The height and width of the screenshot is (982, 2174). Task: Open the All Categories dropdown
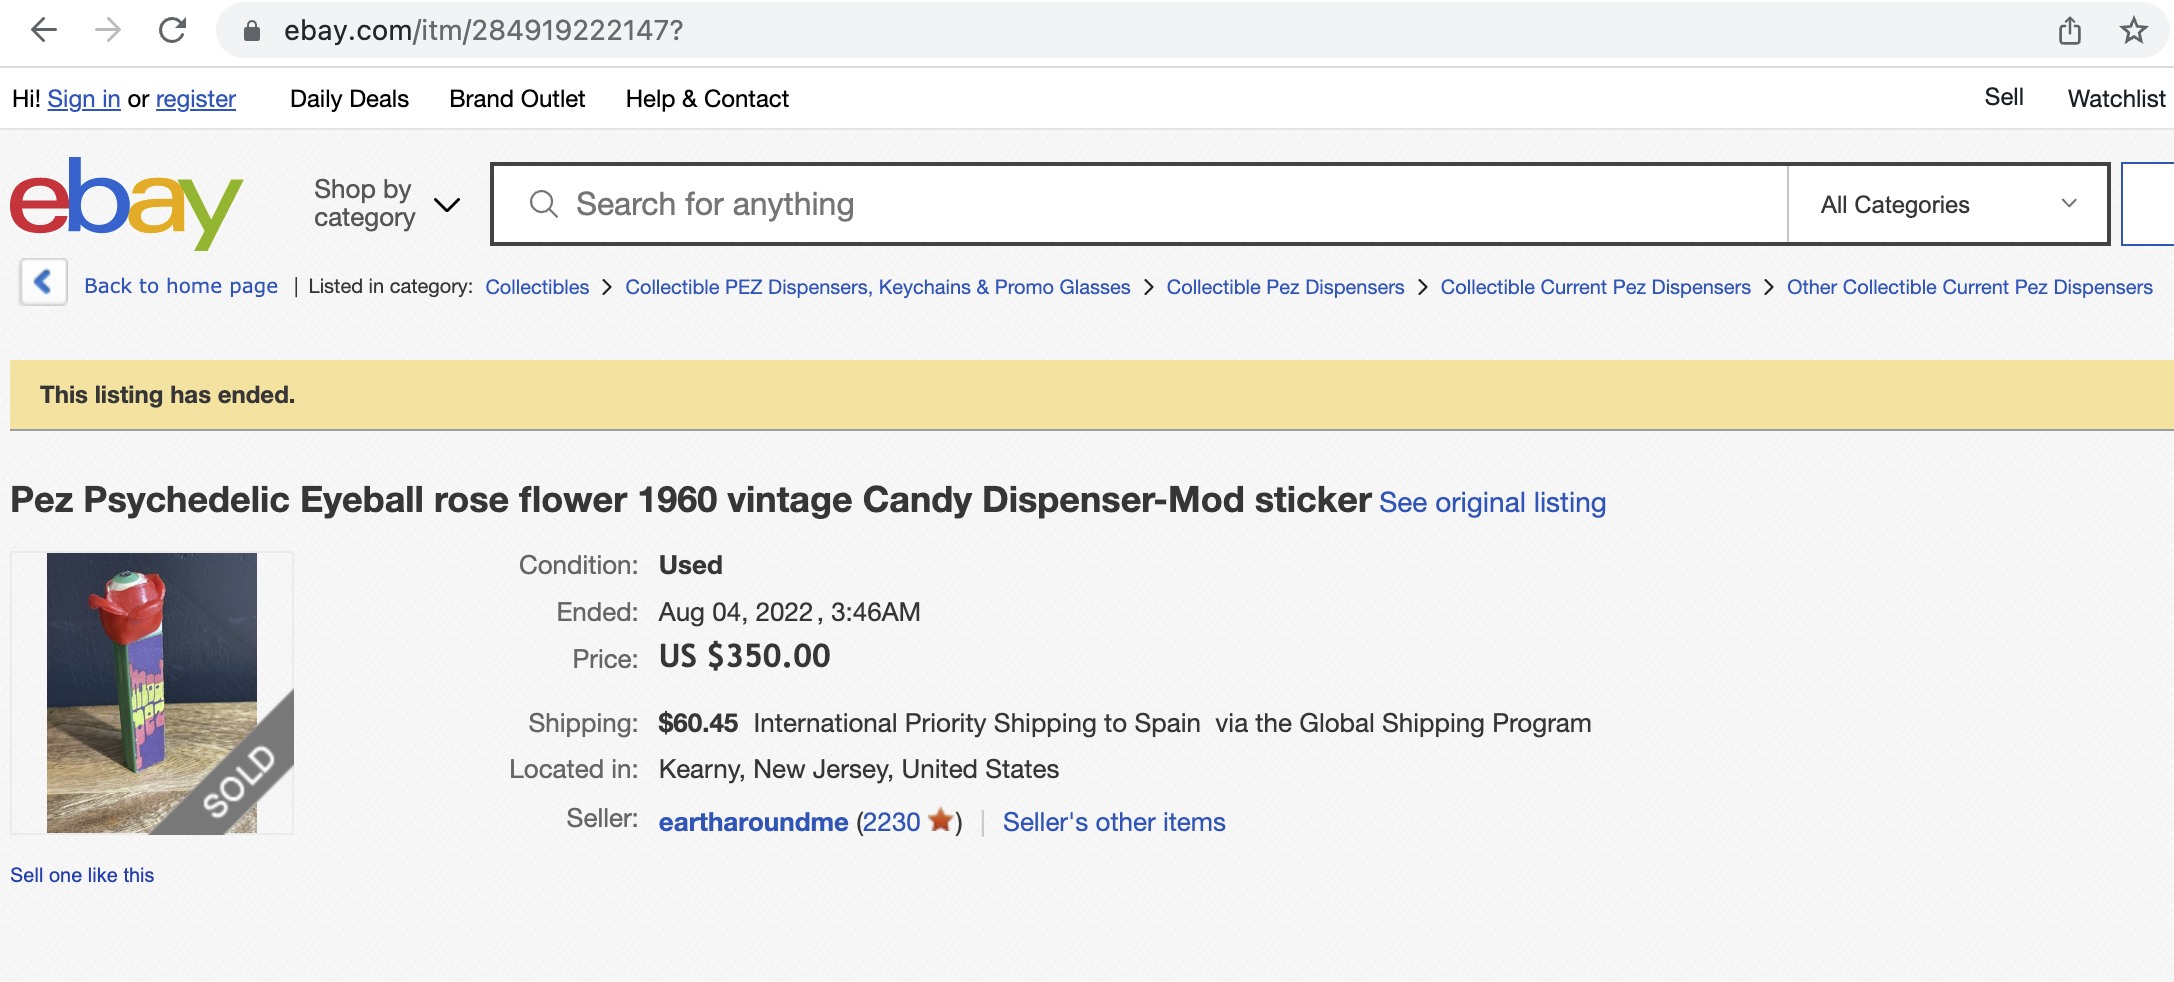tap(1947, 204)
